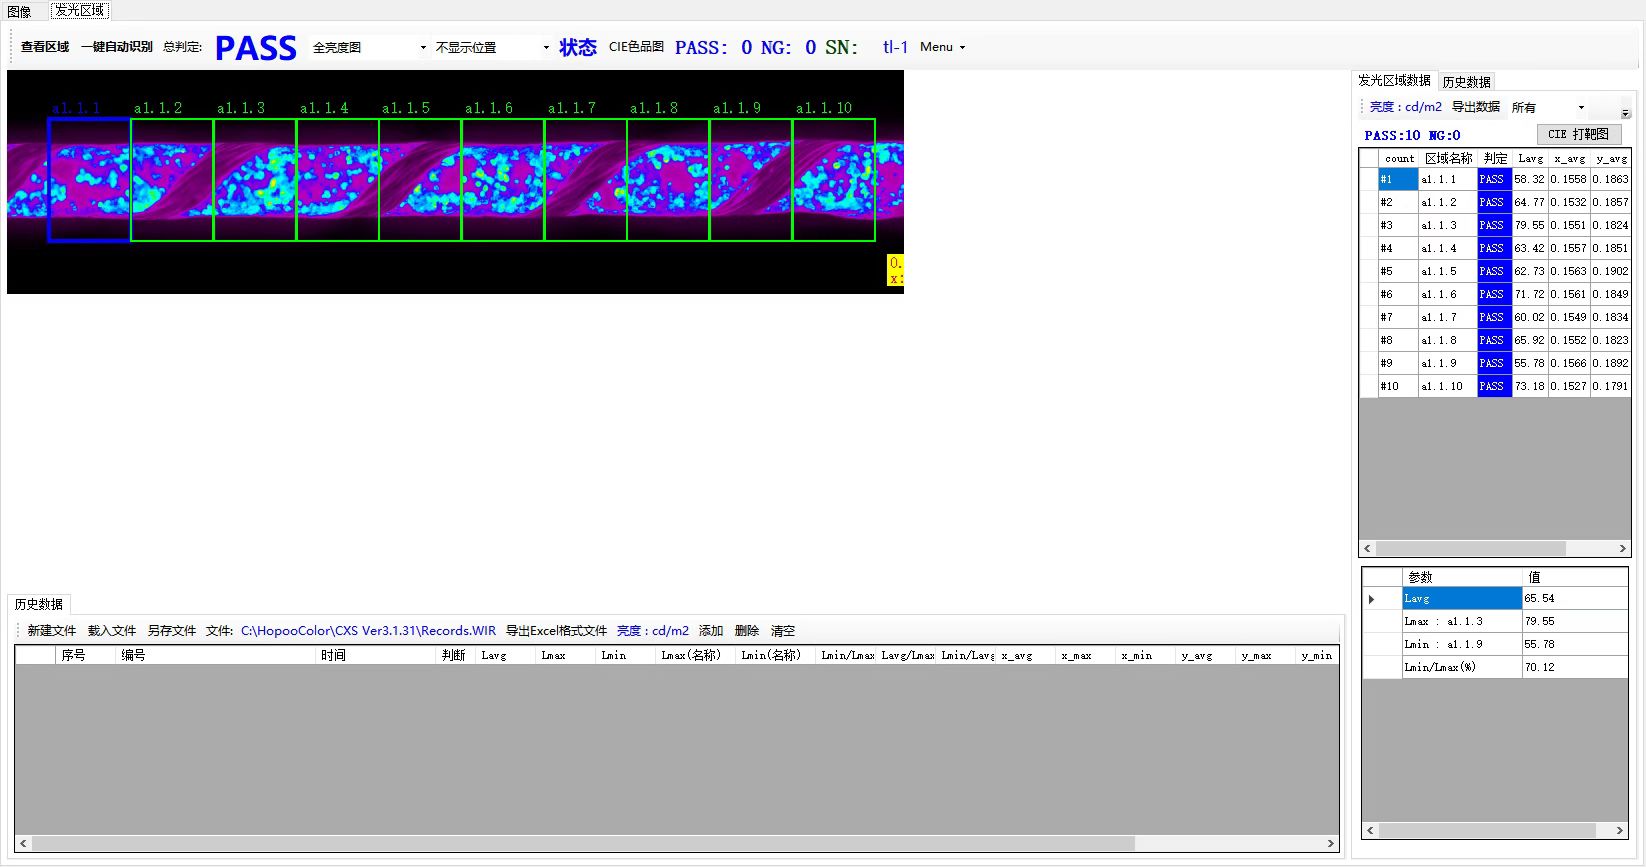Click 载入文件 to load a record file

point(112,631)
